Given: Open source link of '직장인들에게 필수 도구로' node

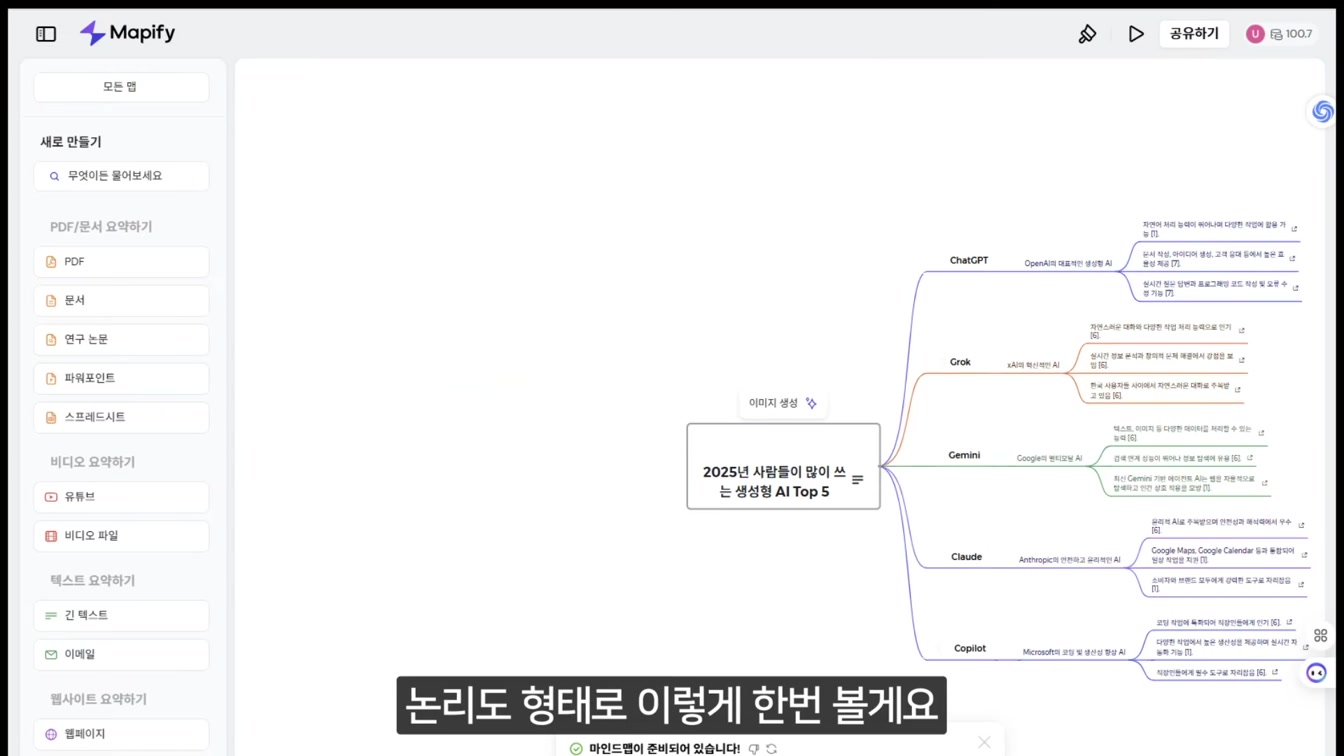Looking at the screenshot, I should tap(1275, 672).
